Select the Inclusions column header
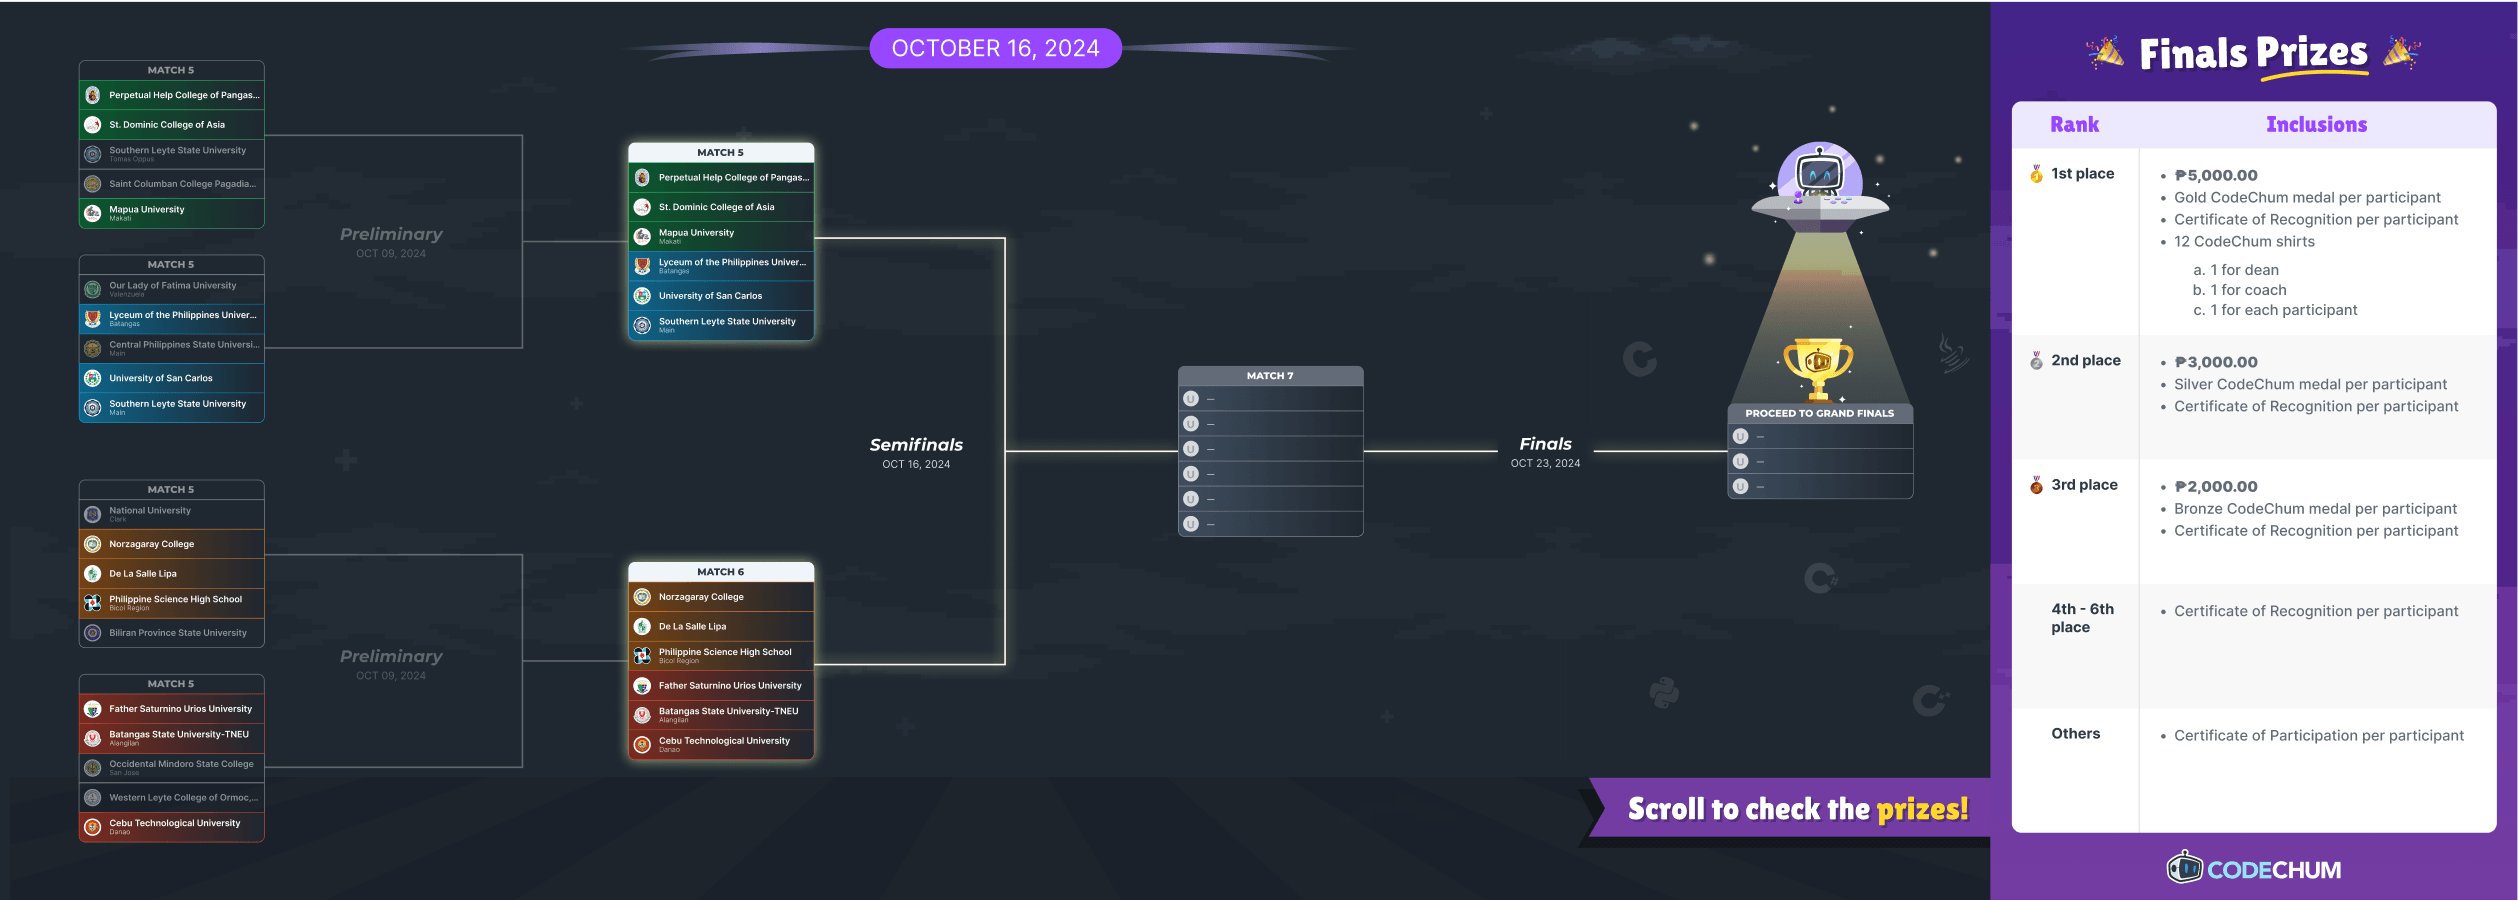 tap(2316, 125)
